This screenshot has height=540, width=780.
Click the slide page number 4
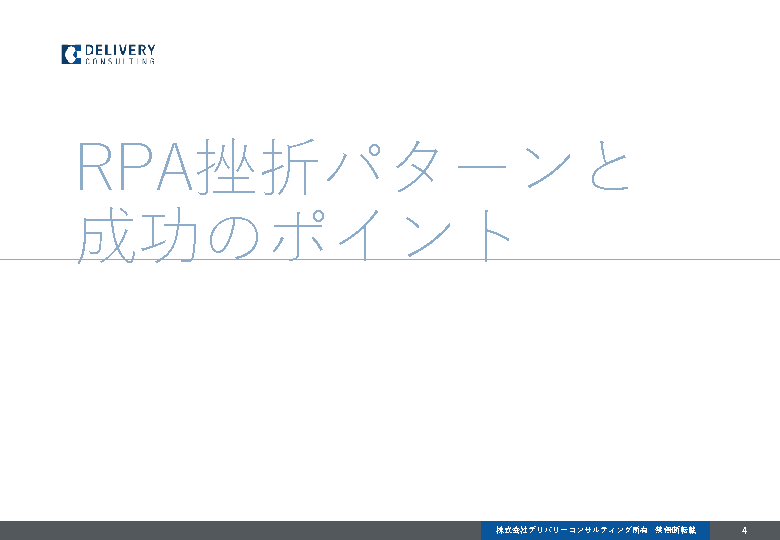(x=744, y=530)
